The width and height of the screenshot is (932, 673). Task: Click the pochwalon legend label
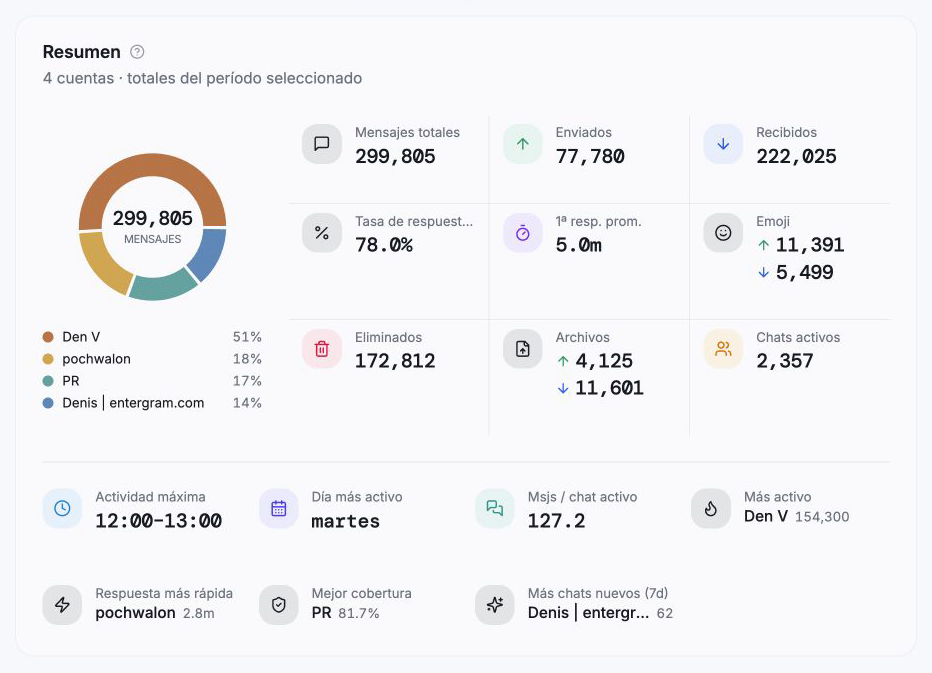tap(96, 359)
